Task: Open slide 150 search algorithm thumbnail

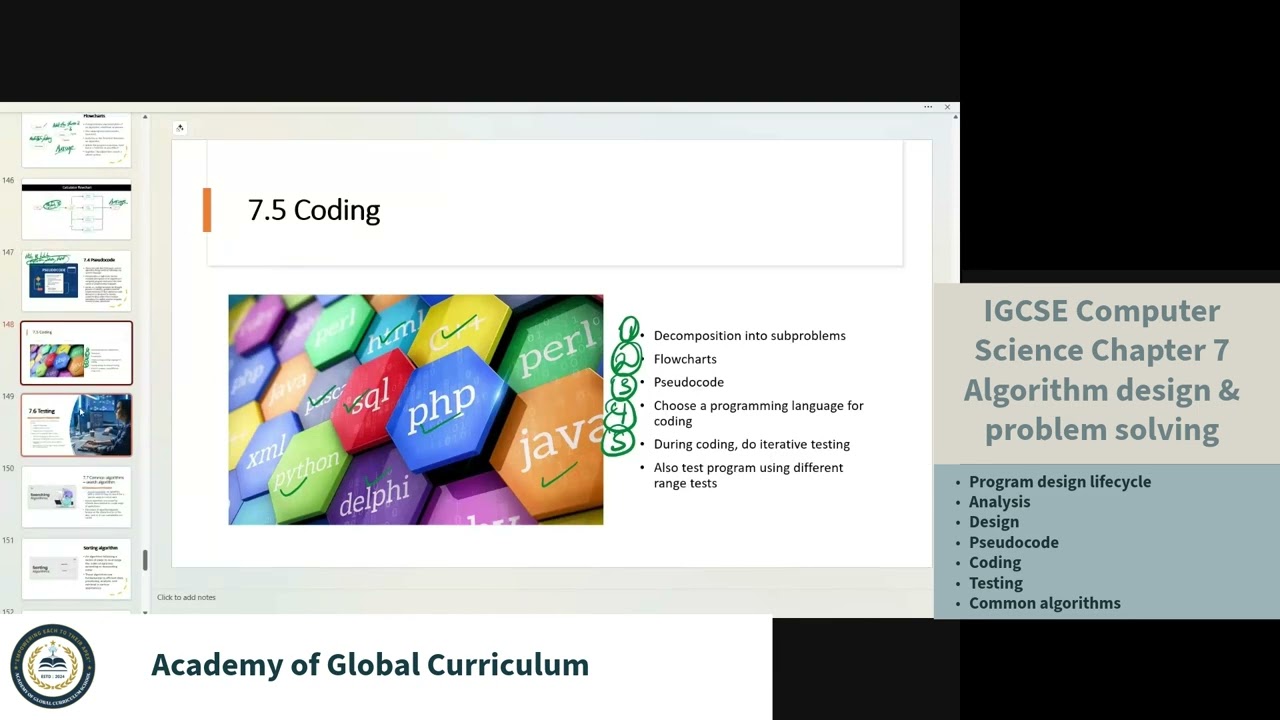Action: pyautogui.click(x=77, y=497)
